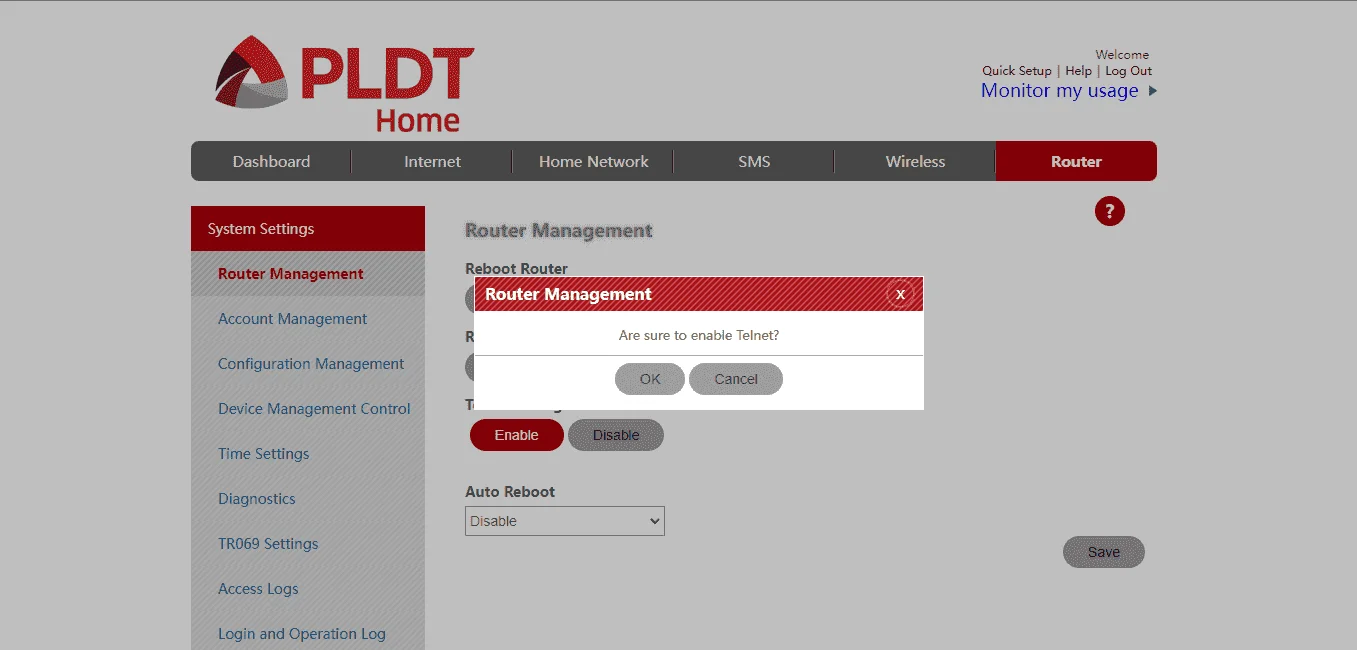Open Account Management in the sidebar
Screen dimensions: 1357x650
[293, 319]
